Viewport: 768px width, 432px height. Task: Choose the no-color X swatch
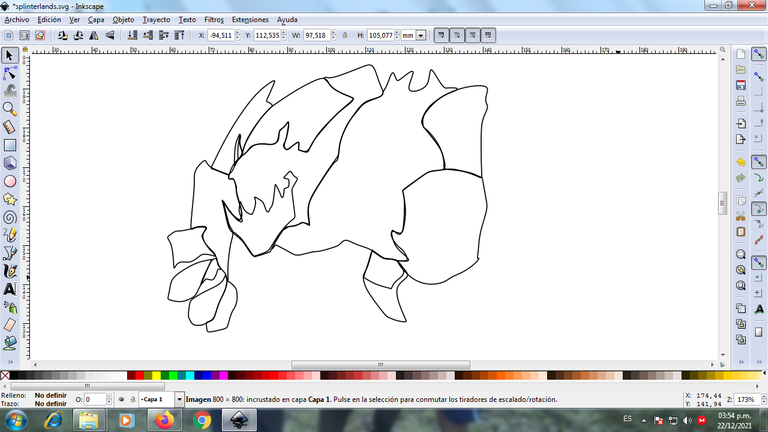click(x=5, y=376)
